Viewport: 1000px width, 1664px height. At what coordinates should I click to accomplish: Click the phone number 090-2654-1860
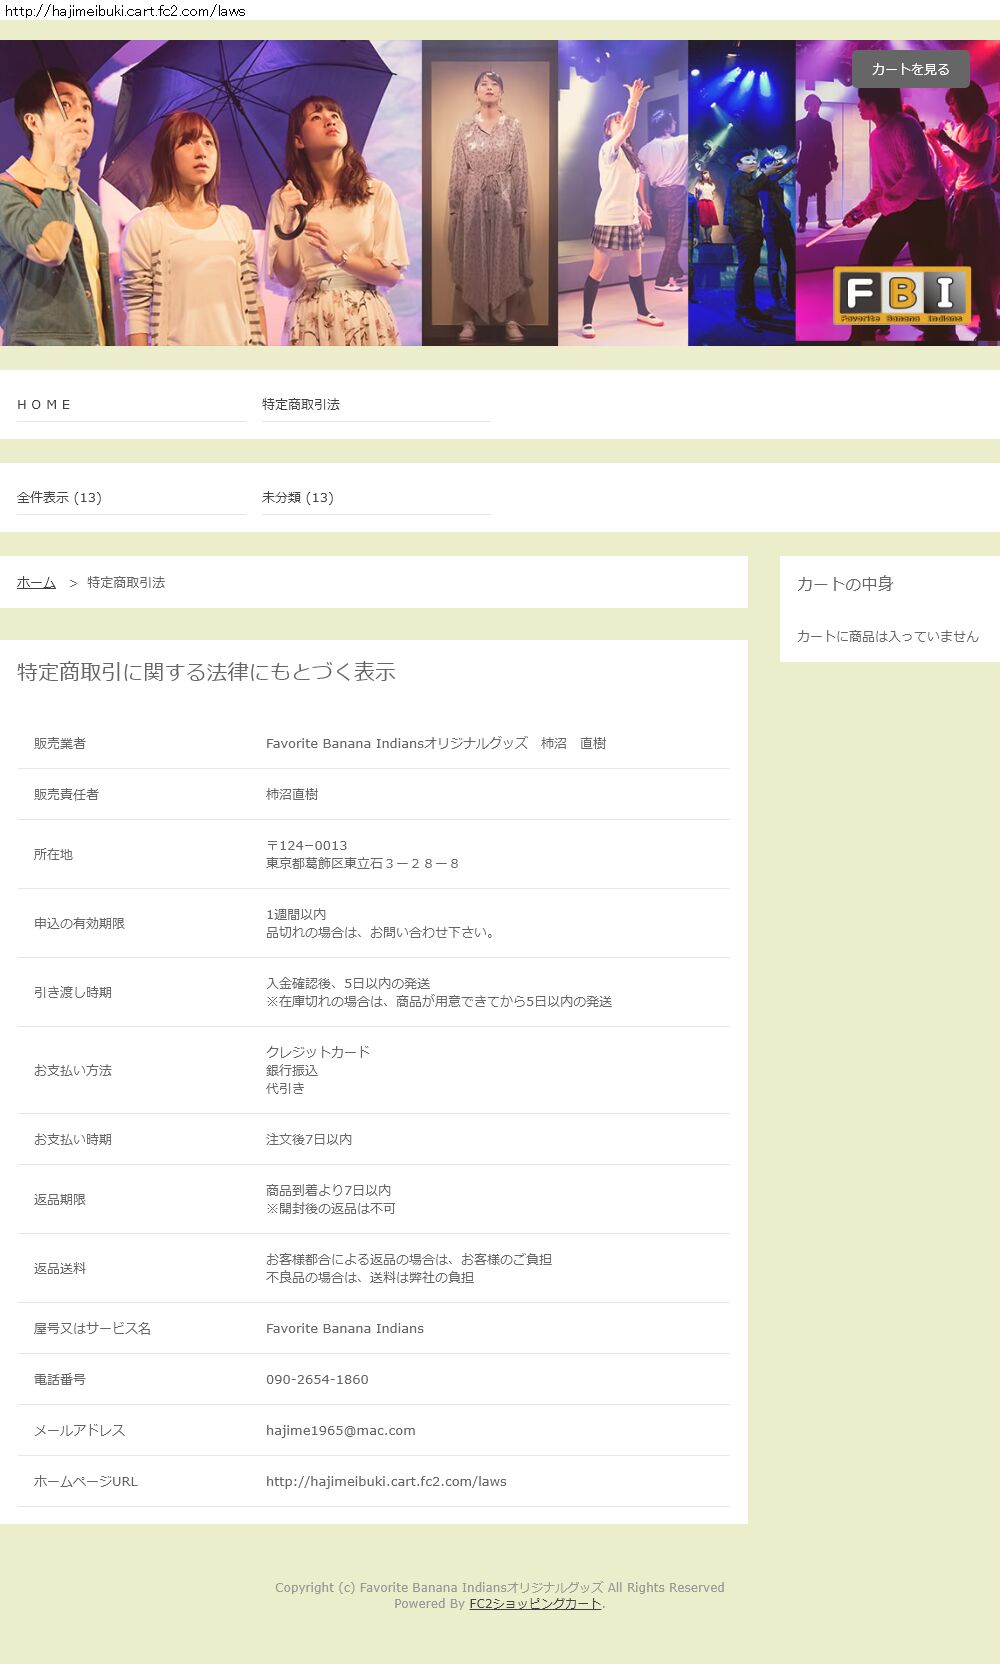[317, 1379]
